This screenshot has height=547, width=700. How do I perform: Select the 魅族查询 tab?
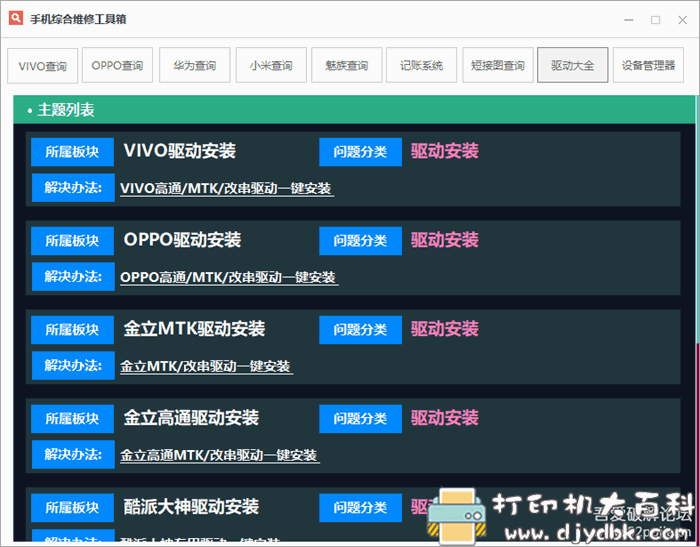(x=346, y=65)
